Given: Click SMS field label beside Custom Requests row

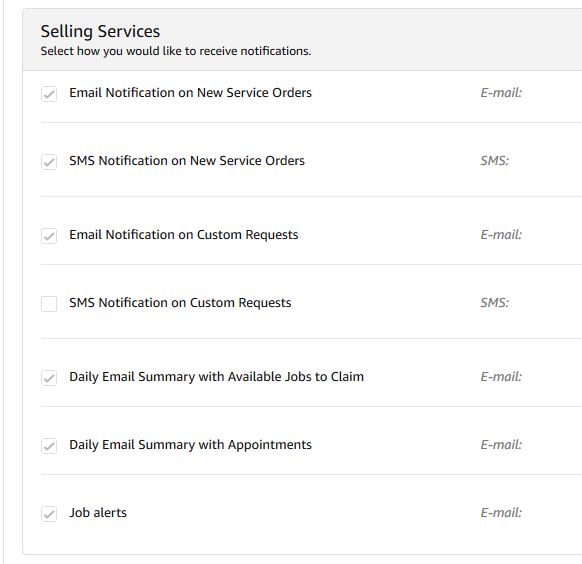Looking at the screenshot, I should (x=494, y=303).
